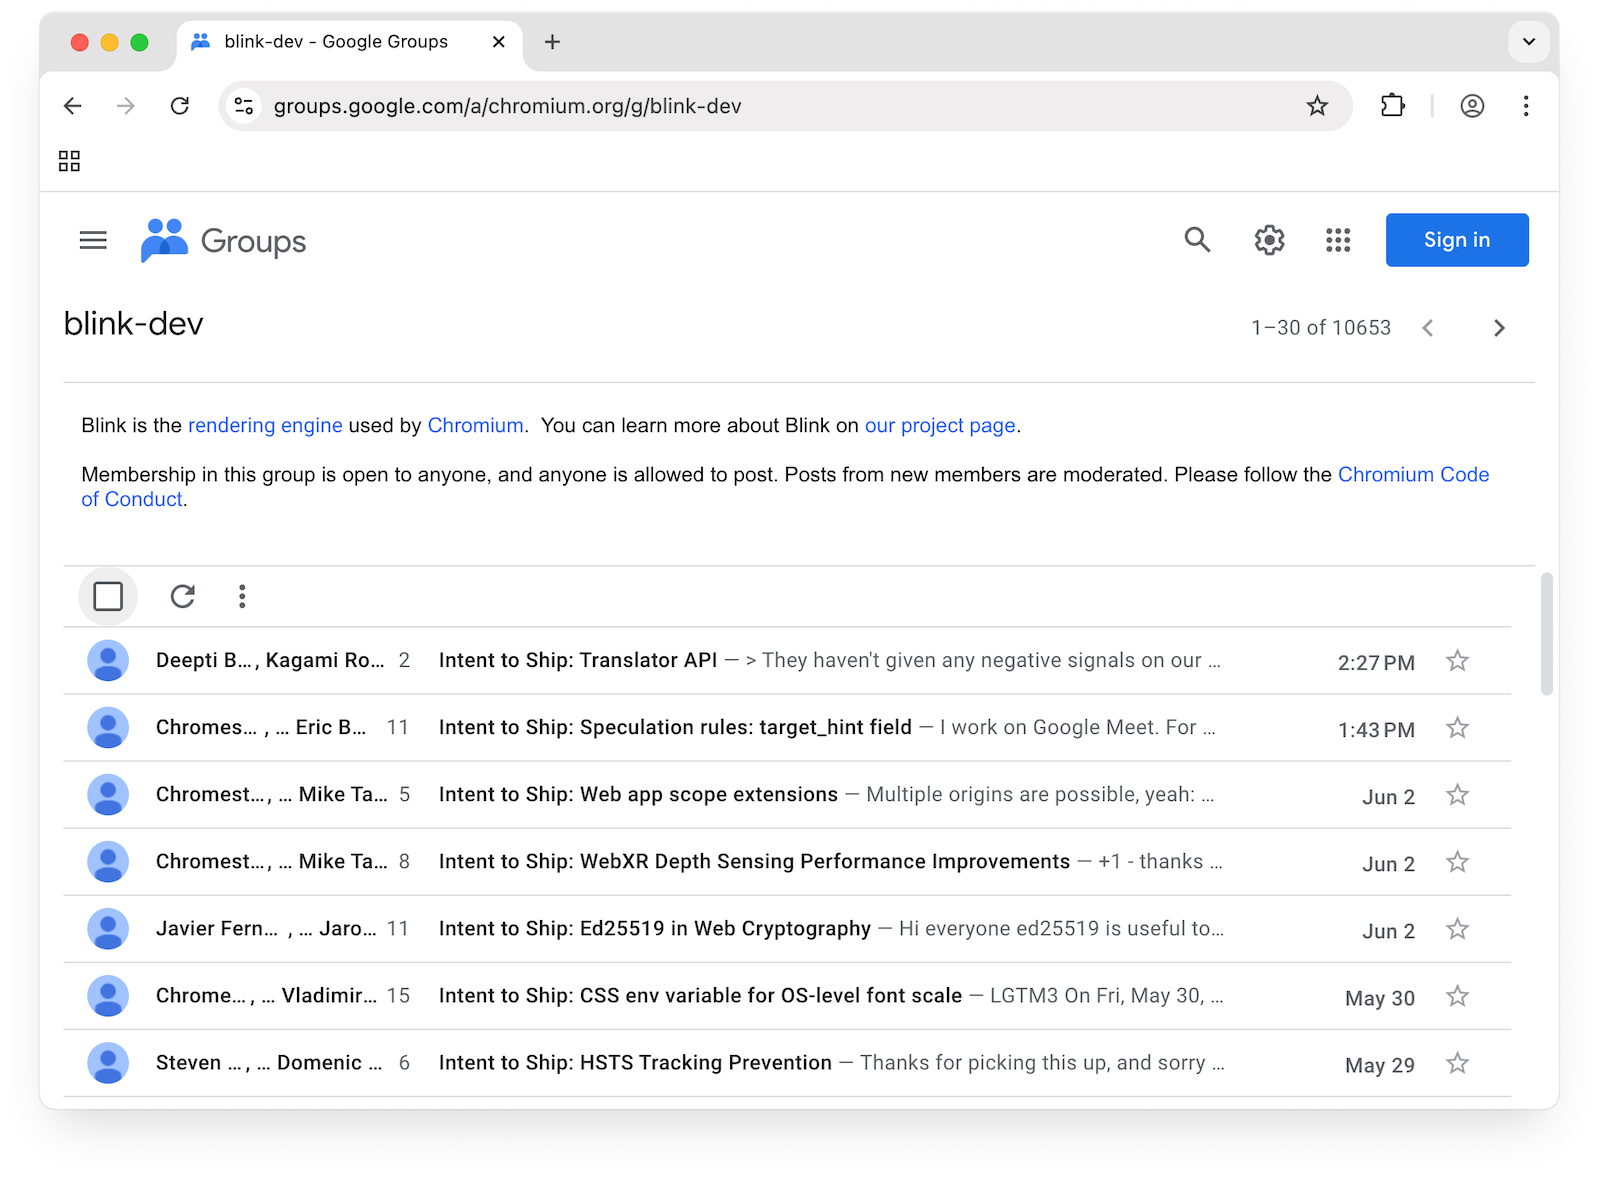Open the Groups main menu hamburger icon

[x=93, y=240]
